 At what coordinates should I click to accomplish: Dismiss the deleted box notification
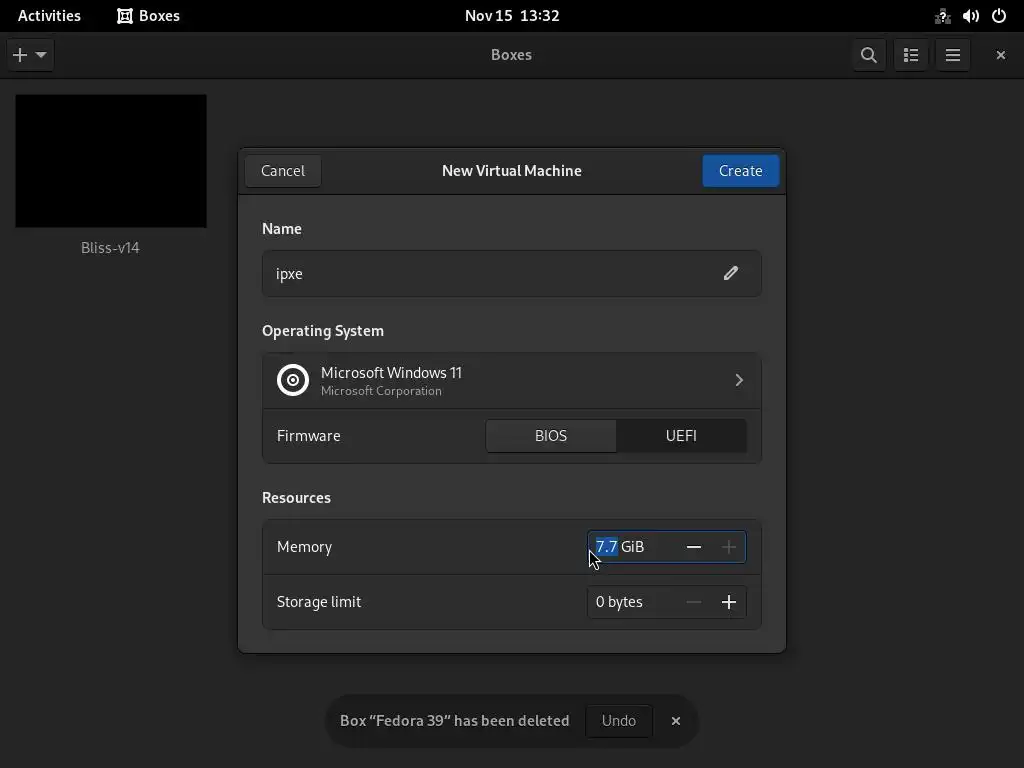676,721
